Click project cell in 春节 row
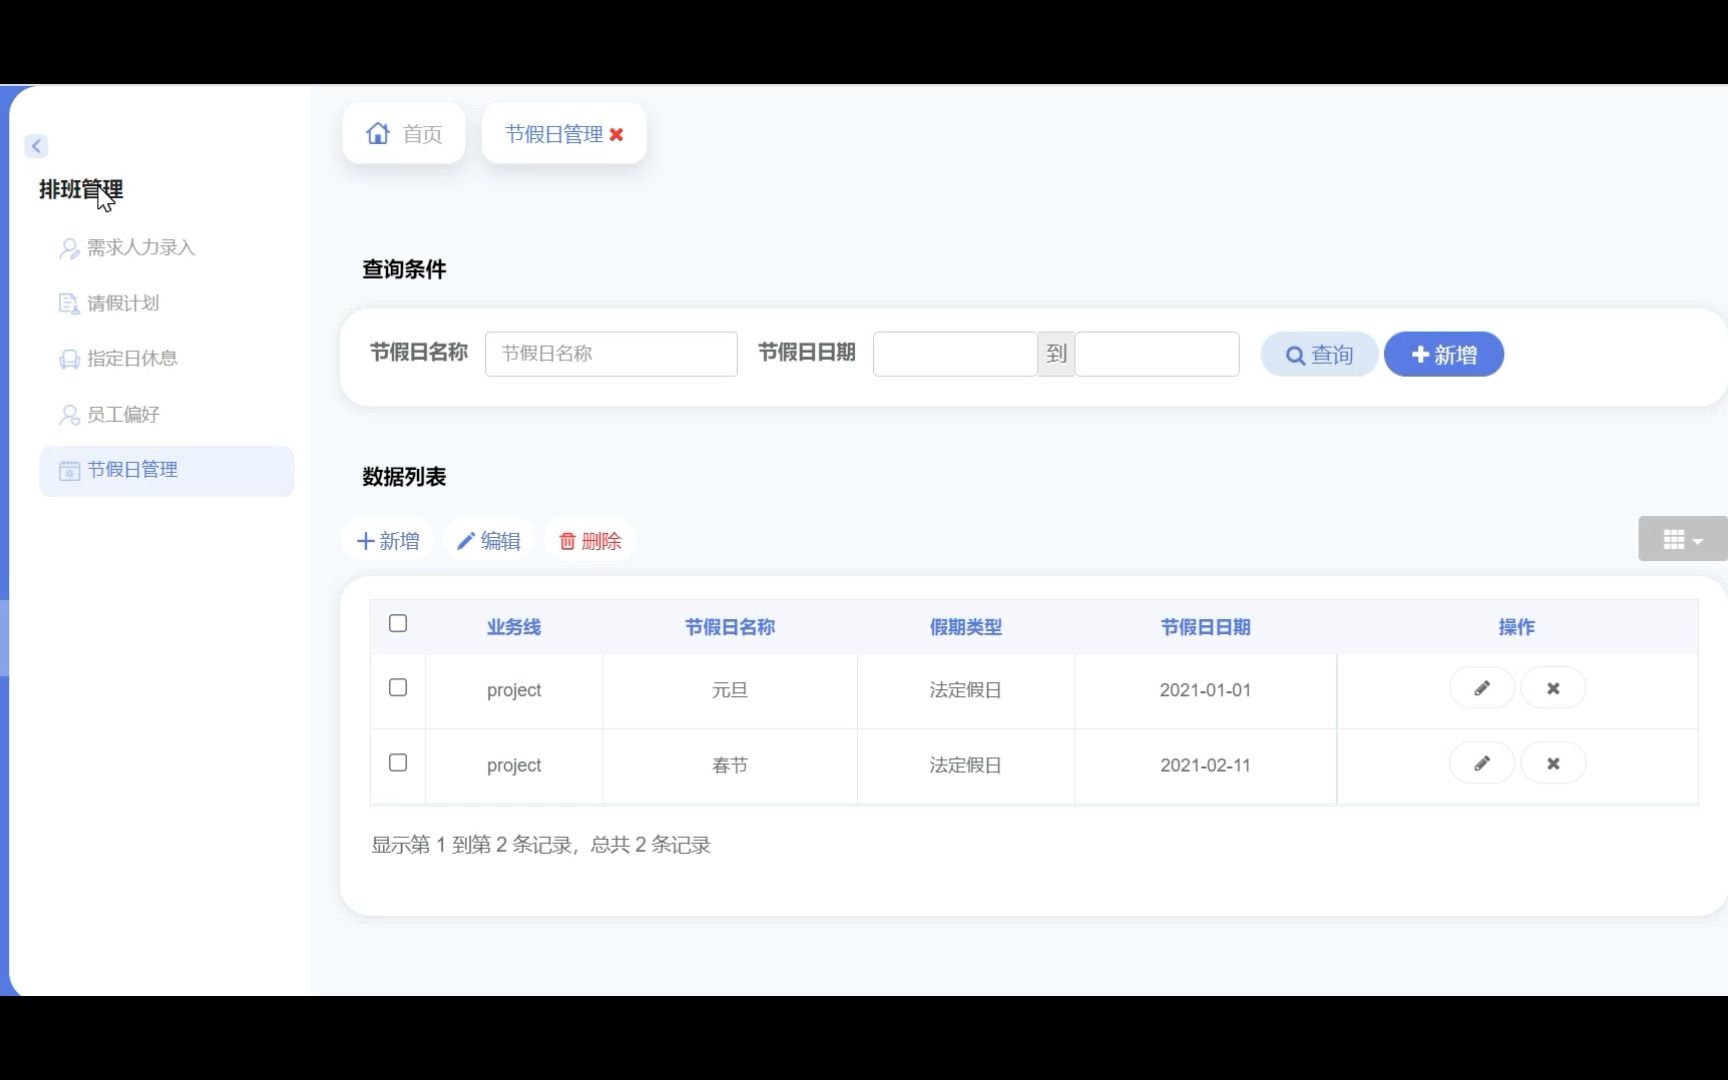The width and height of the screenshot is (1728, 1080). point(514,765)
